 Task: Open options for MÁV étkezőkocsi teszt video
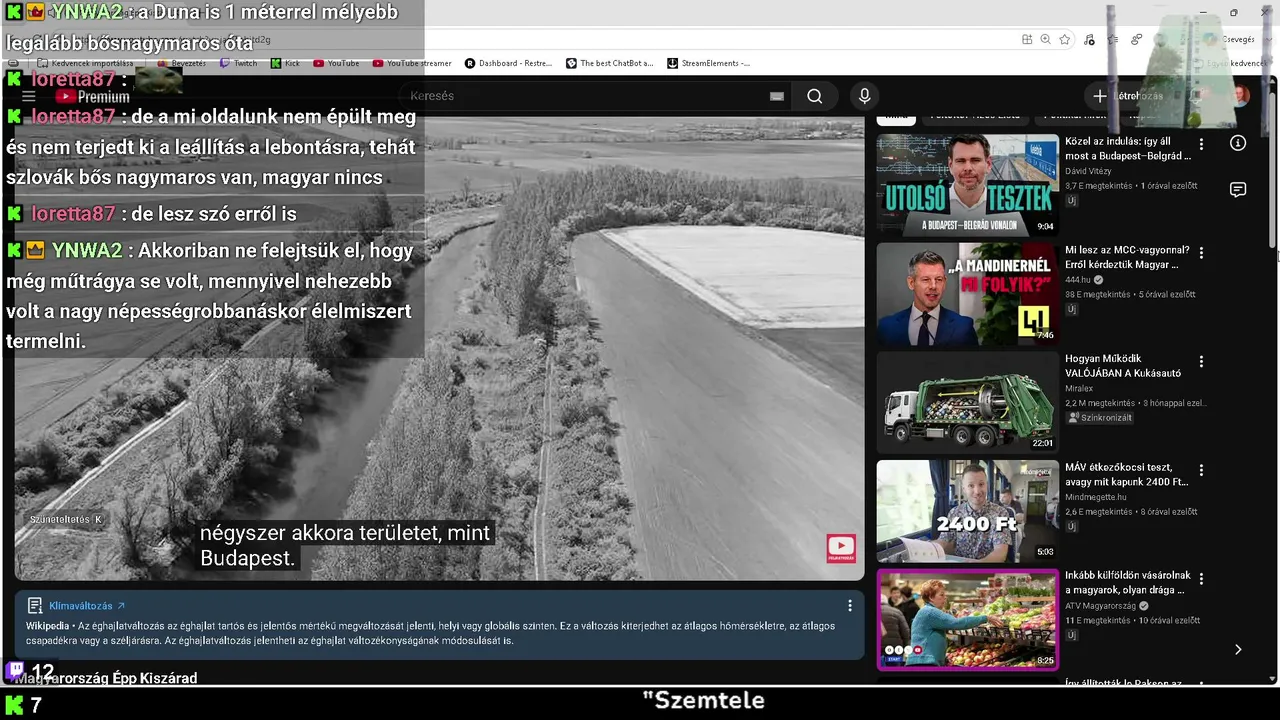[x=1201, y=470]
